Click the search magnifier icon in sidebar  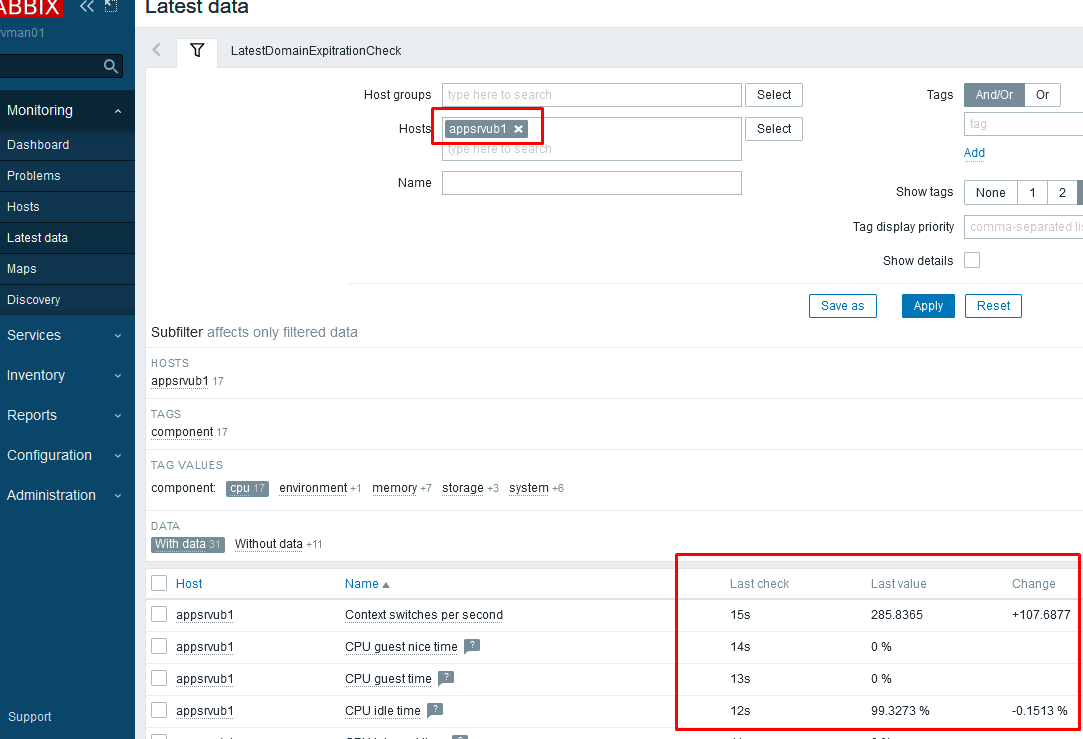point(110,66)
